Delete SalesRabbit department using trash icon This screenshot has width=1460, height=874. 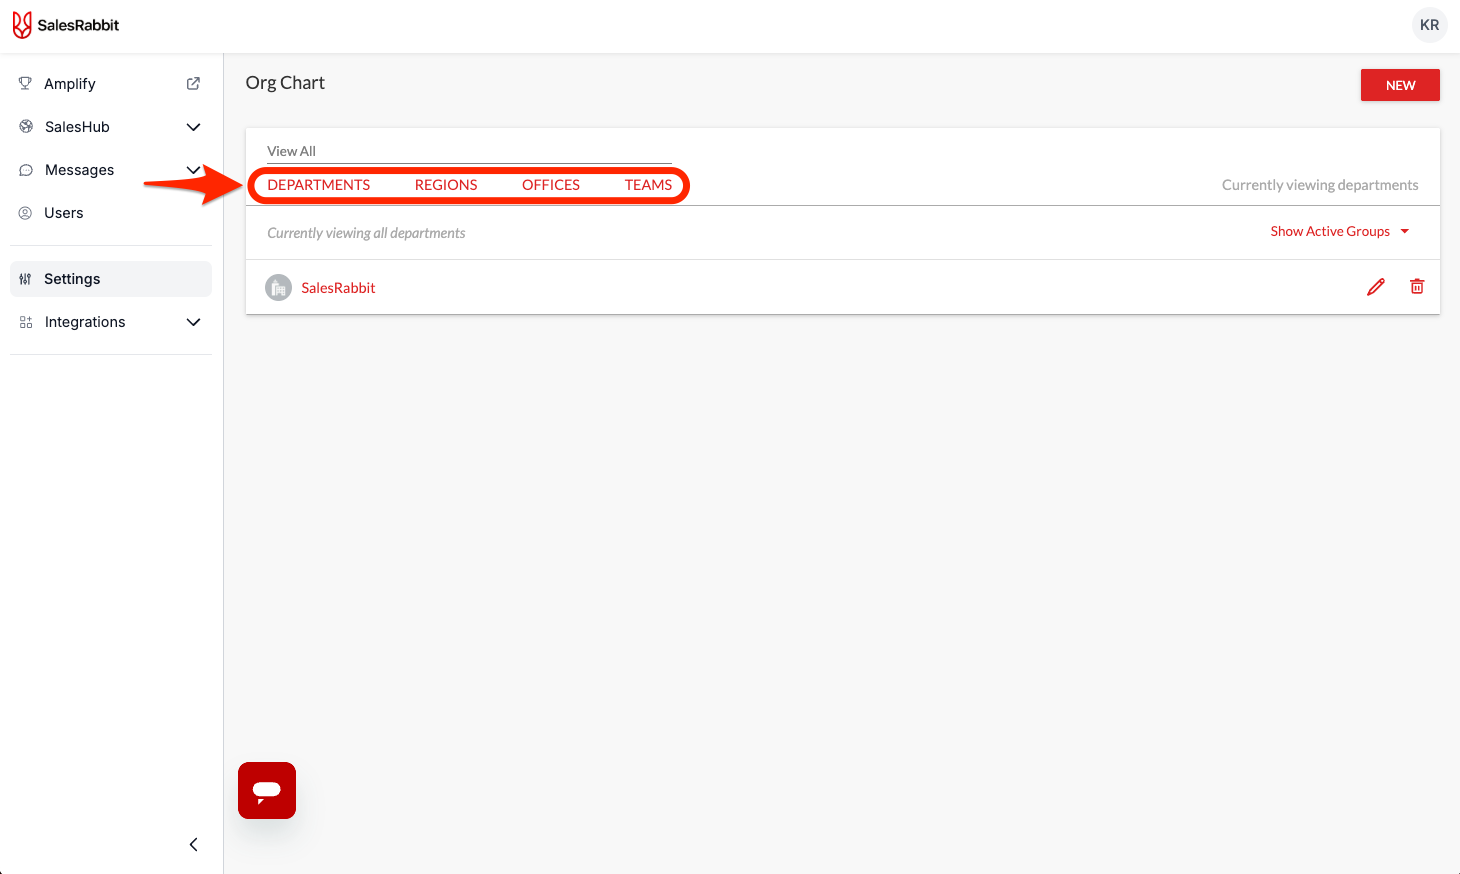1417,287
